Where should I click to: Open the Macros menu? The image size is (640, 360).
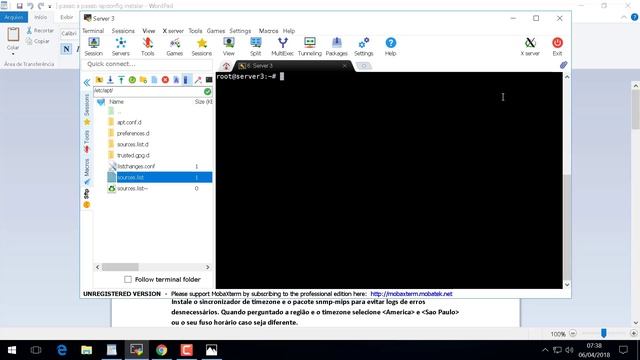(269, 31)
